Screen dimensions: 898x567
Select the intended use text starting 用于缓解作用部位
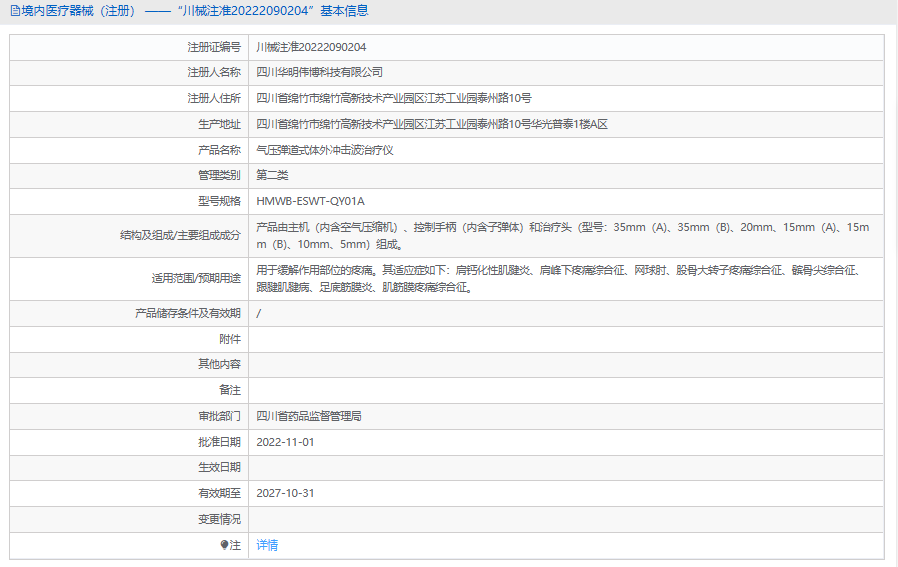558,278
